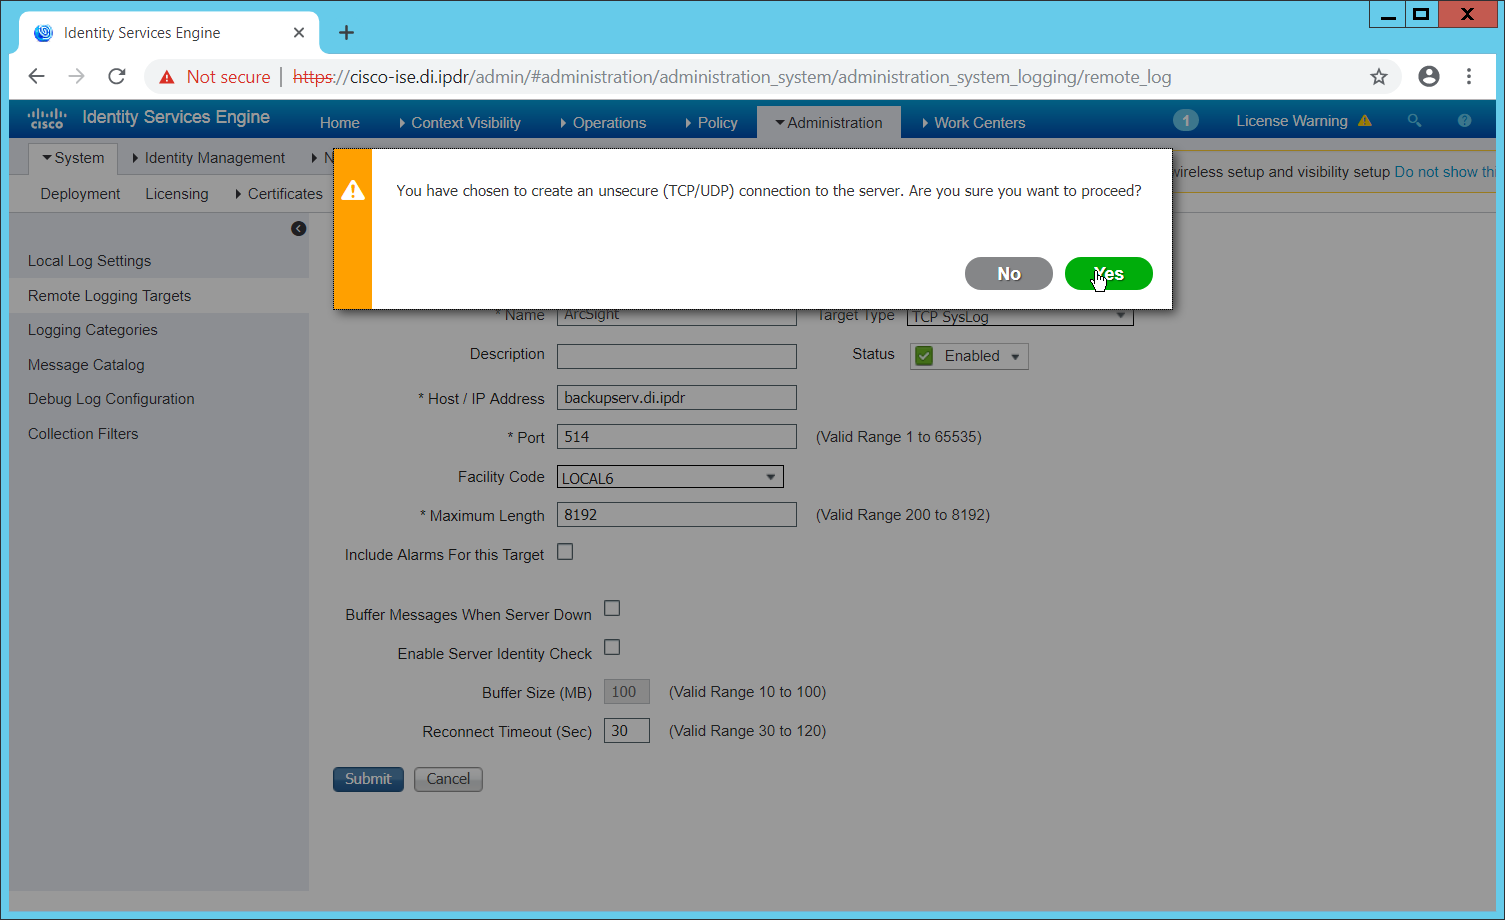1505x920 pixels.
Task: Open a new browser tab
Action: coord(346,33)
